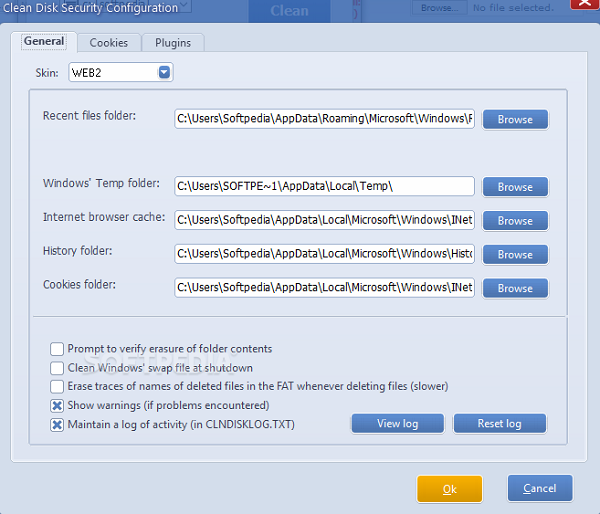Click the View log button
Viewport: 600px width, 514px height.
[x=398, y=423]
